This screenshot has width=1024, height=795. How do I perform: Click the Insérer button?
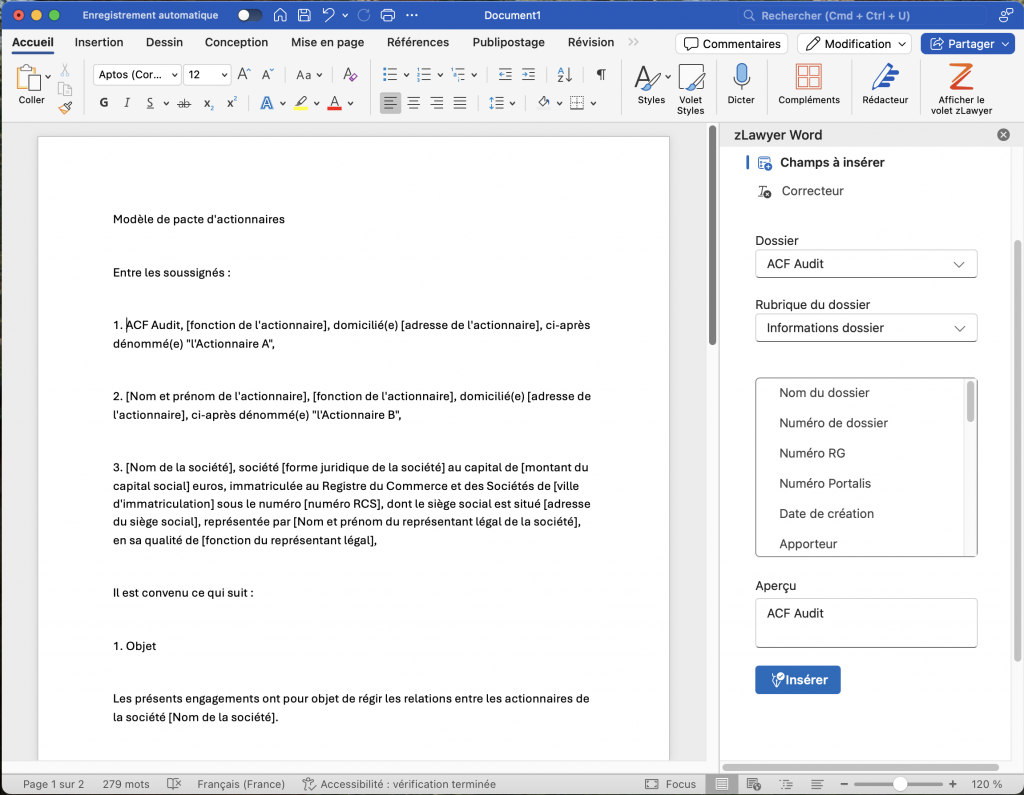point(798,680)
